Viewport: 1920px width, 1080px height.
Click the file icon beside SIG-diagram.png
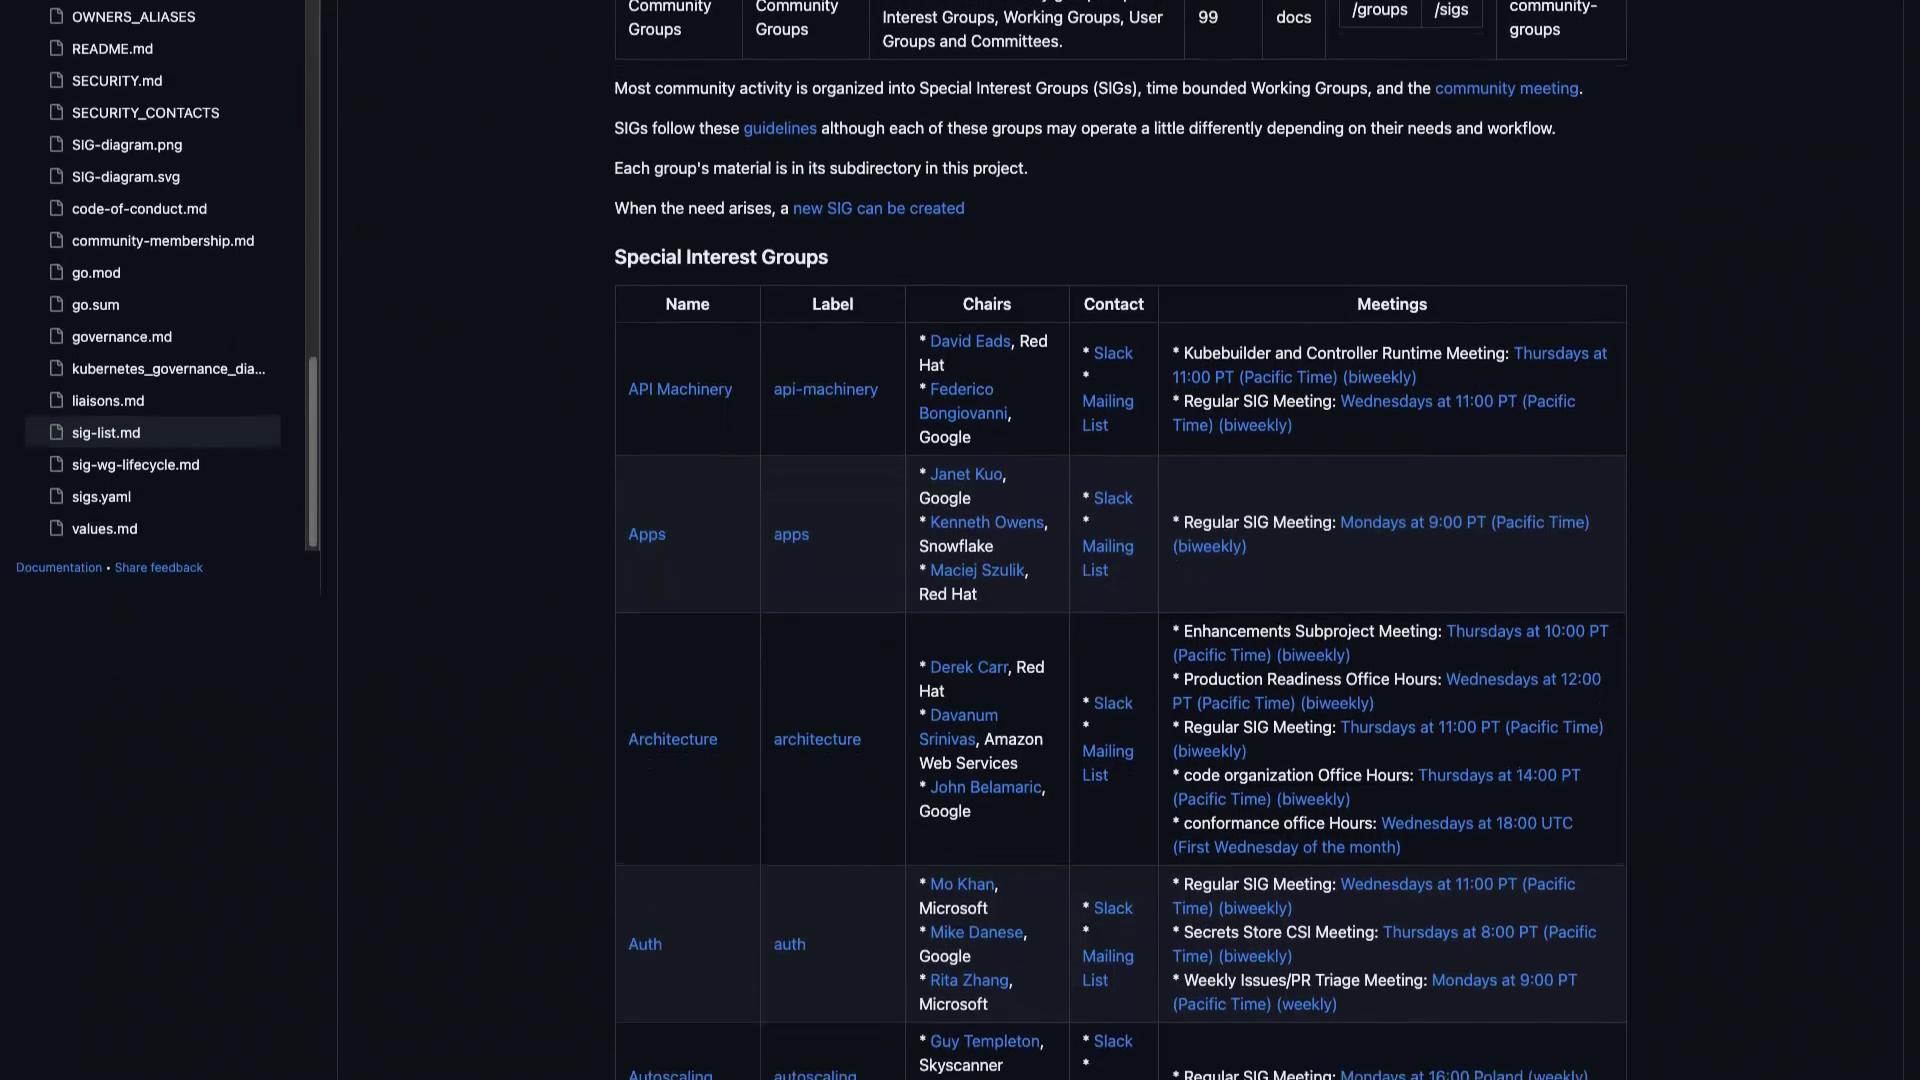(57, 144)
